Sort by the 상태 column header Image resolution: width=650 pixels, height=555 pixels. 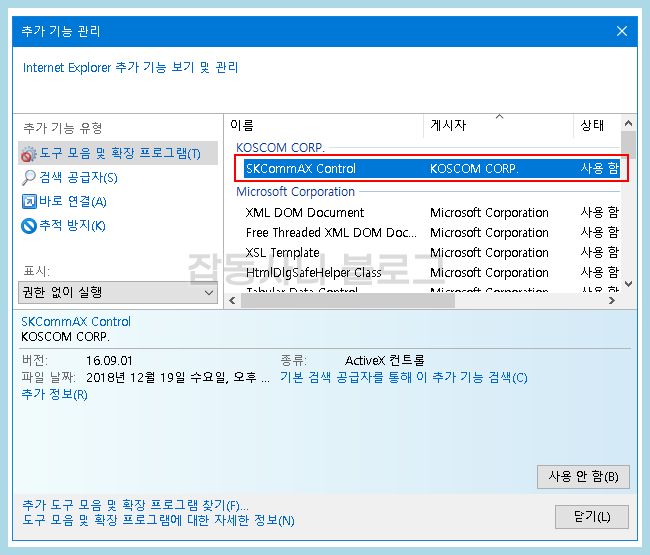597,125
